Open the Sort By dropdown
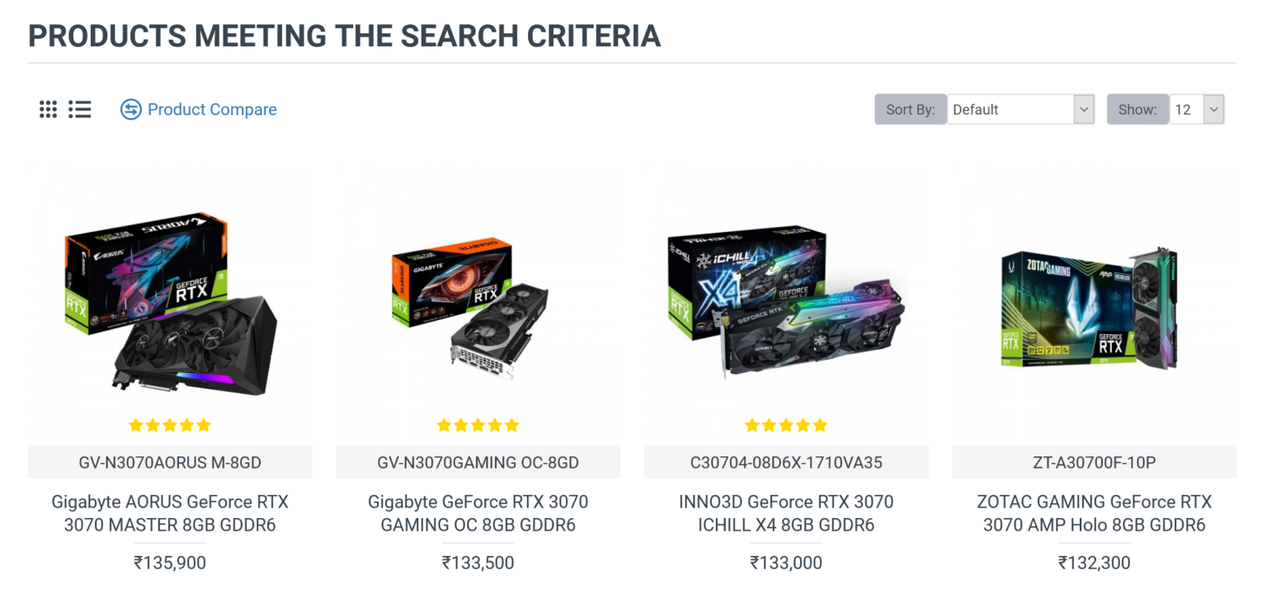This screenshot has height=600, width=1267. (x=1010, y=109)
